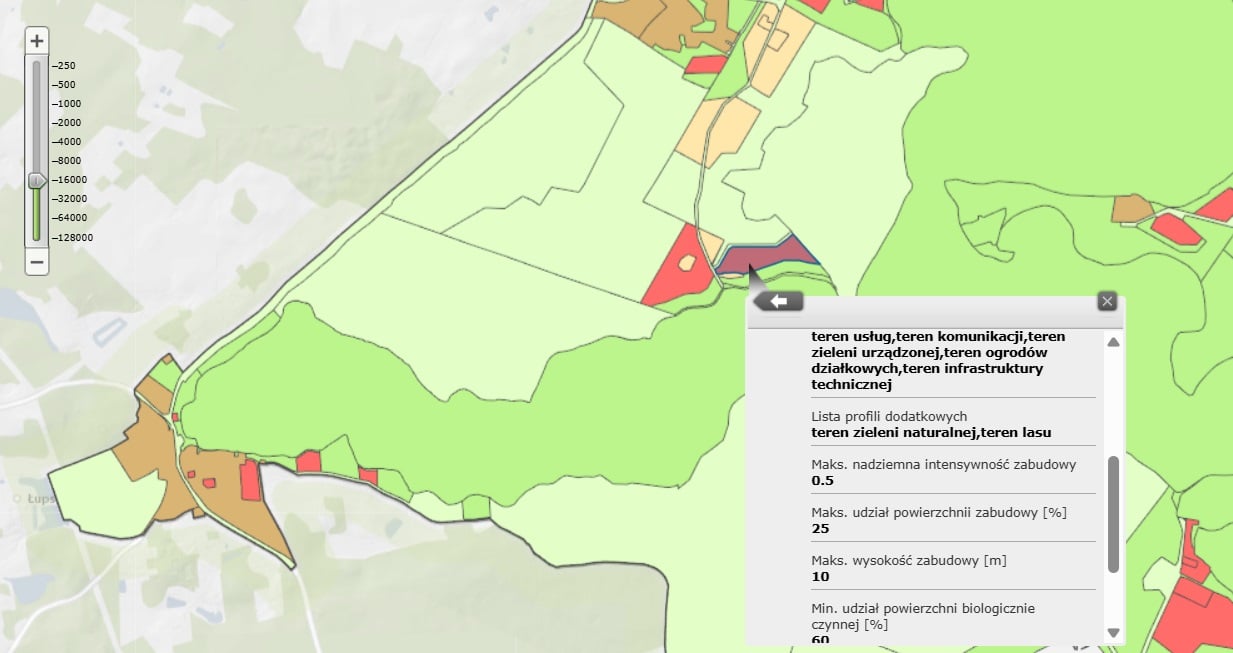Select the 128000 scale level label

(75, 237)
